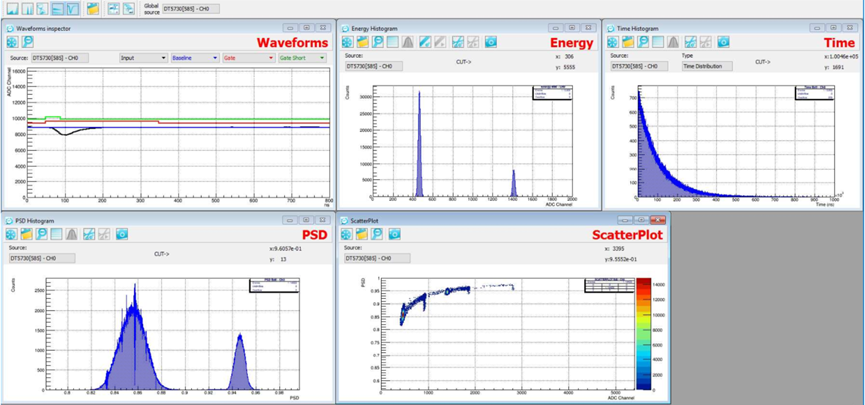Click camera snapshot icon in ScatterPlot window
This screenshot has width=865, height=405.
(x=394, y=235)
